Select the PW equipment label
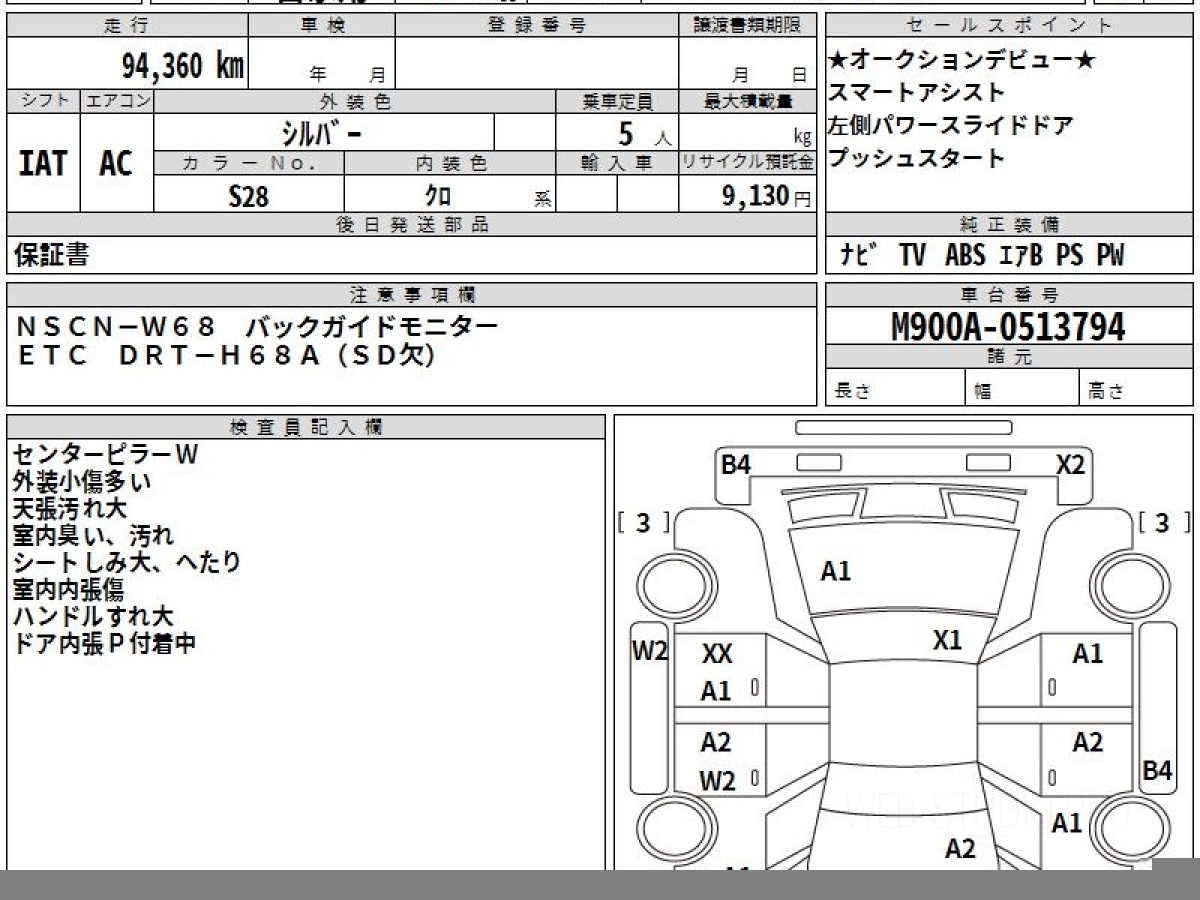This screenshot has width=1200, height=900. click(1110, 256)
